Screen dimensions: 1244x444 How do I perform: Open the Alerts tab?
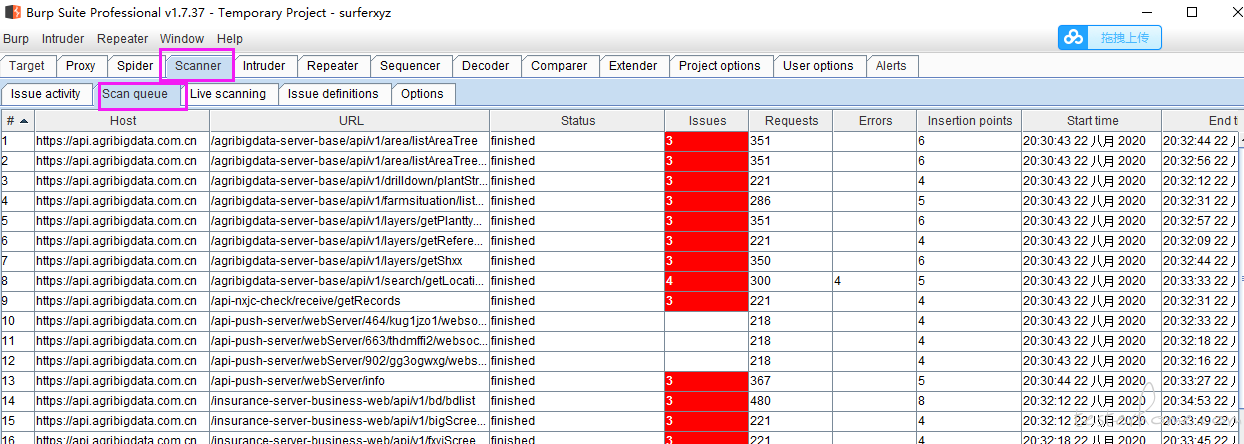[891, 66]
